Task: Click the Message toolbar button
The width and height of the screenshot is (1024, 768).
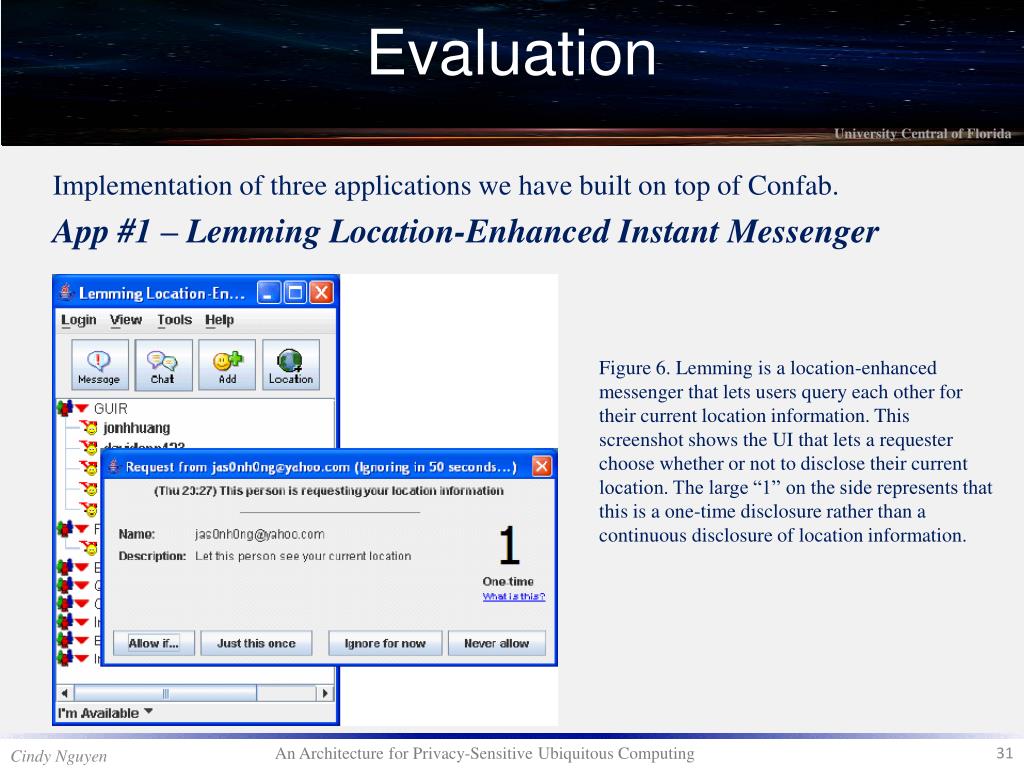Action: click(x=99, y=364)
